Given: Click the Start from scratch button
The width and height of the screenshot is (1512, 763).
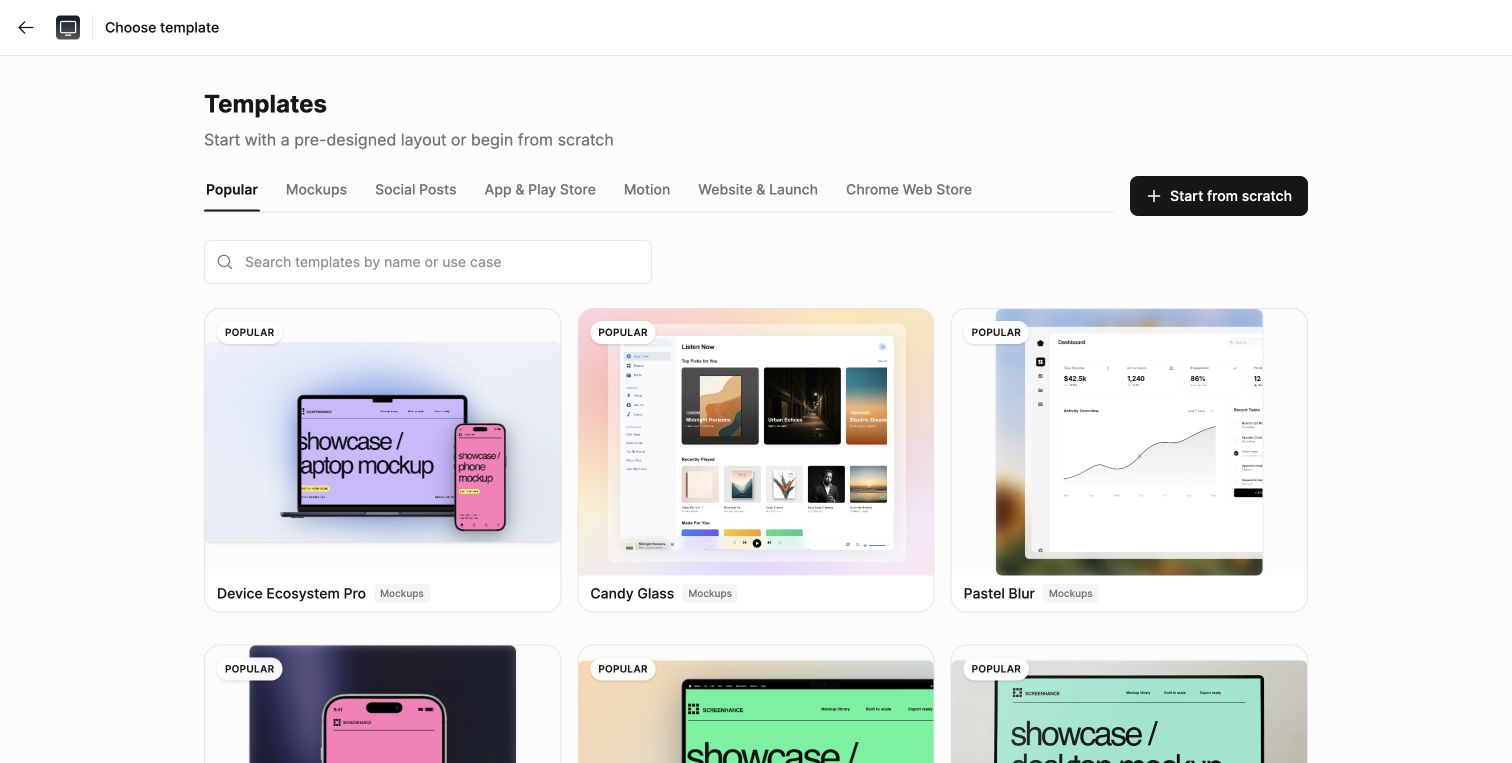Looking at the screenshot, I should pos(1219,196).
